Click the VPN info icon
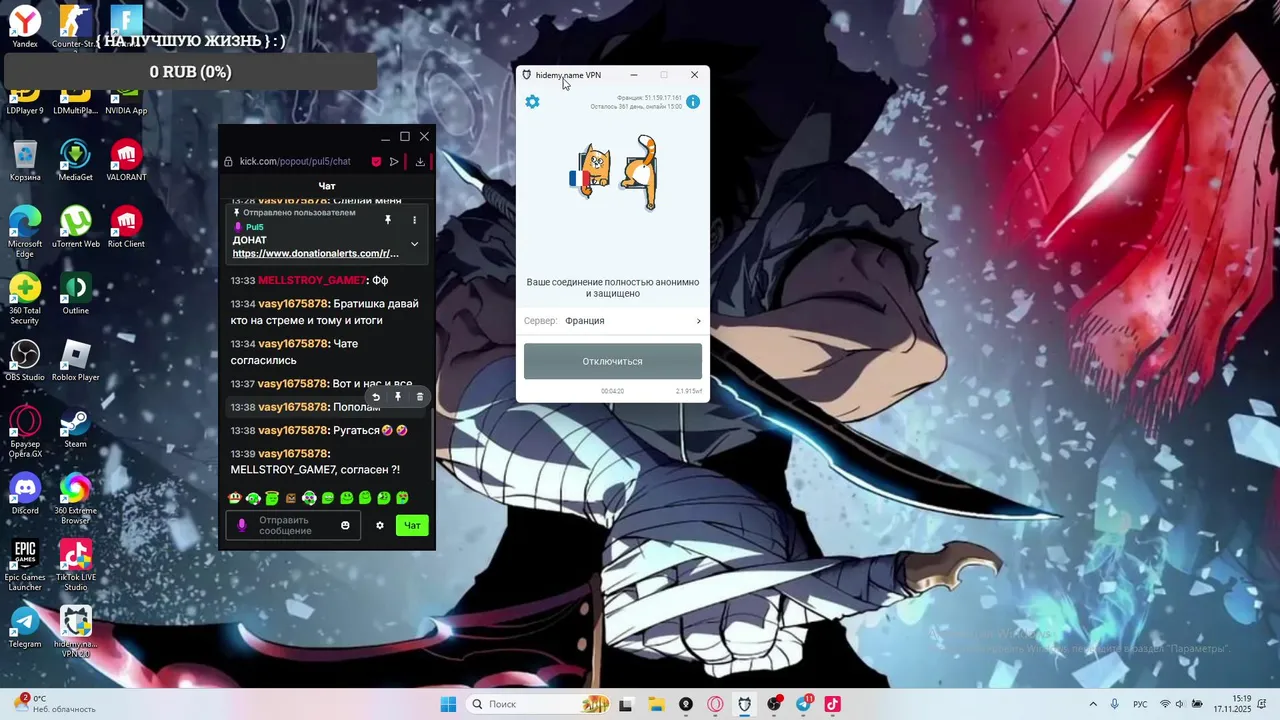Image resolution: width=1280 pixels, height=720 pixels. pyautogui.click(x=693, y=102)
